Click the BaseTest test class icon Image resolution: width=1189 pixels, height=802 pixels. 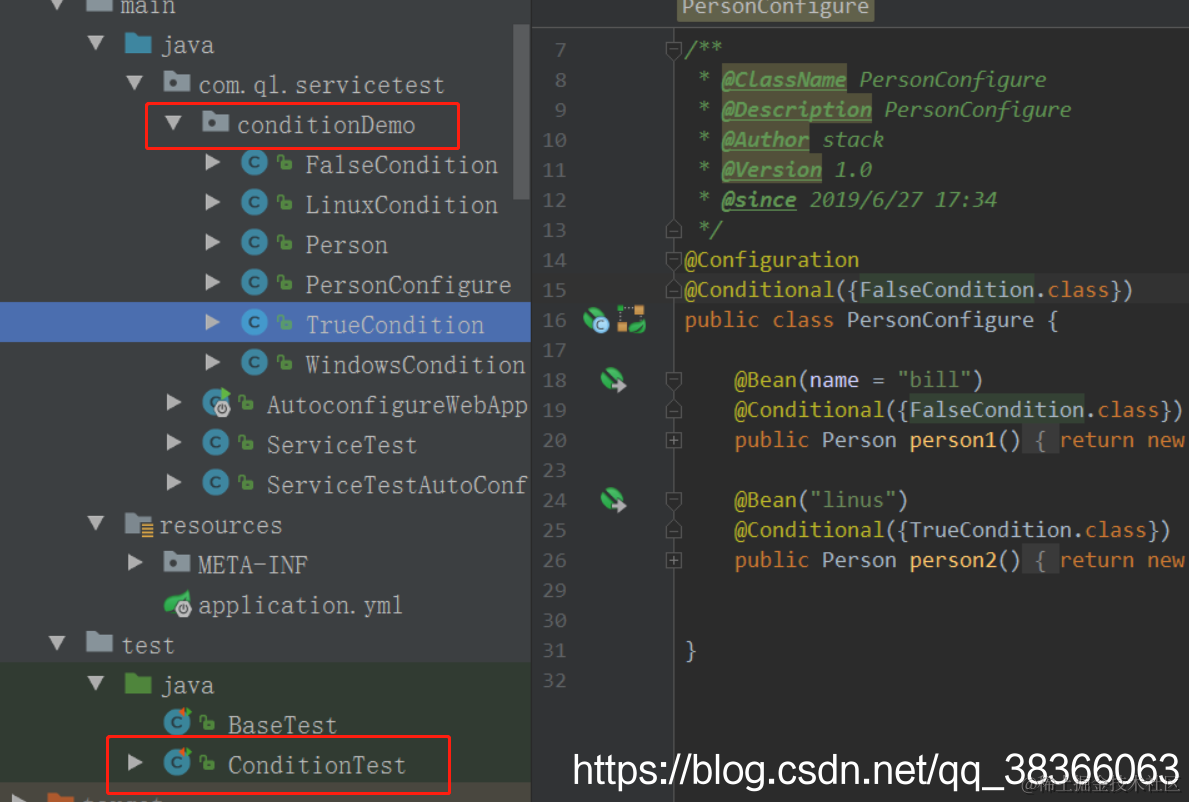(x=177, y=722)
